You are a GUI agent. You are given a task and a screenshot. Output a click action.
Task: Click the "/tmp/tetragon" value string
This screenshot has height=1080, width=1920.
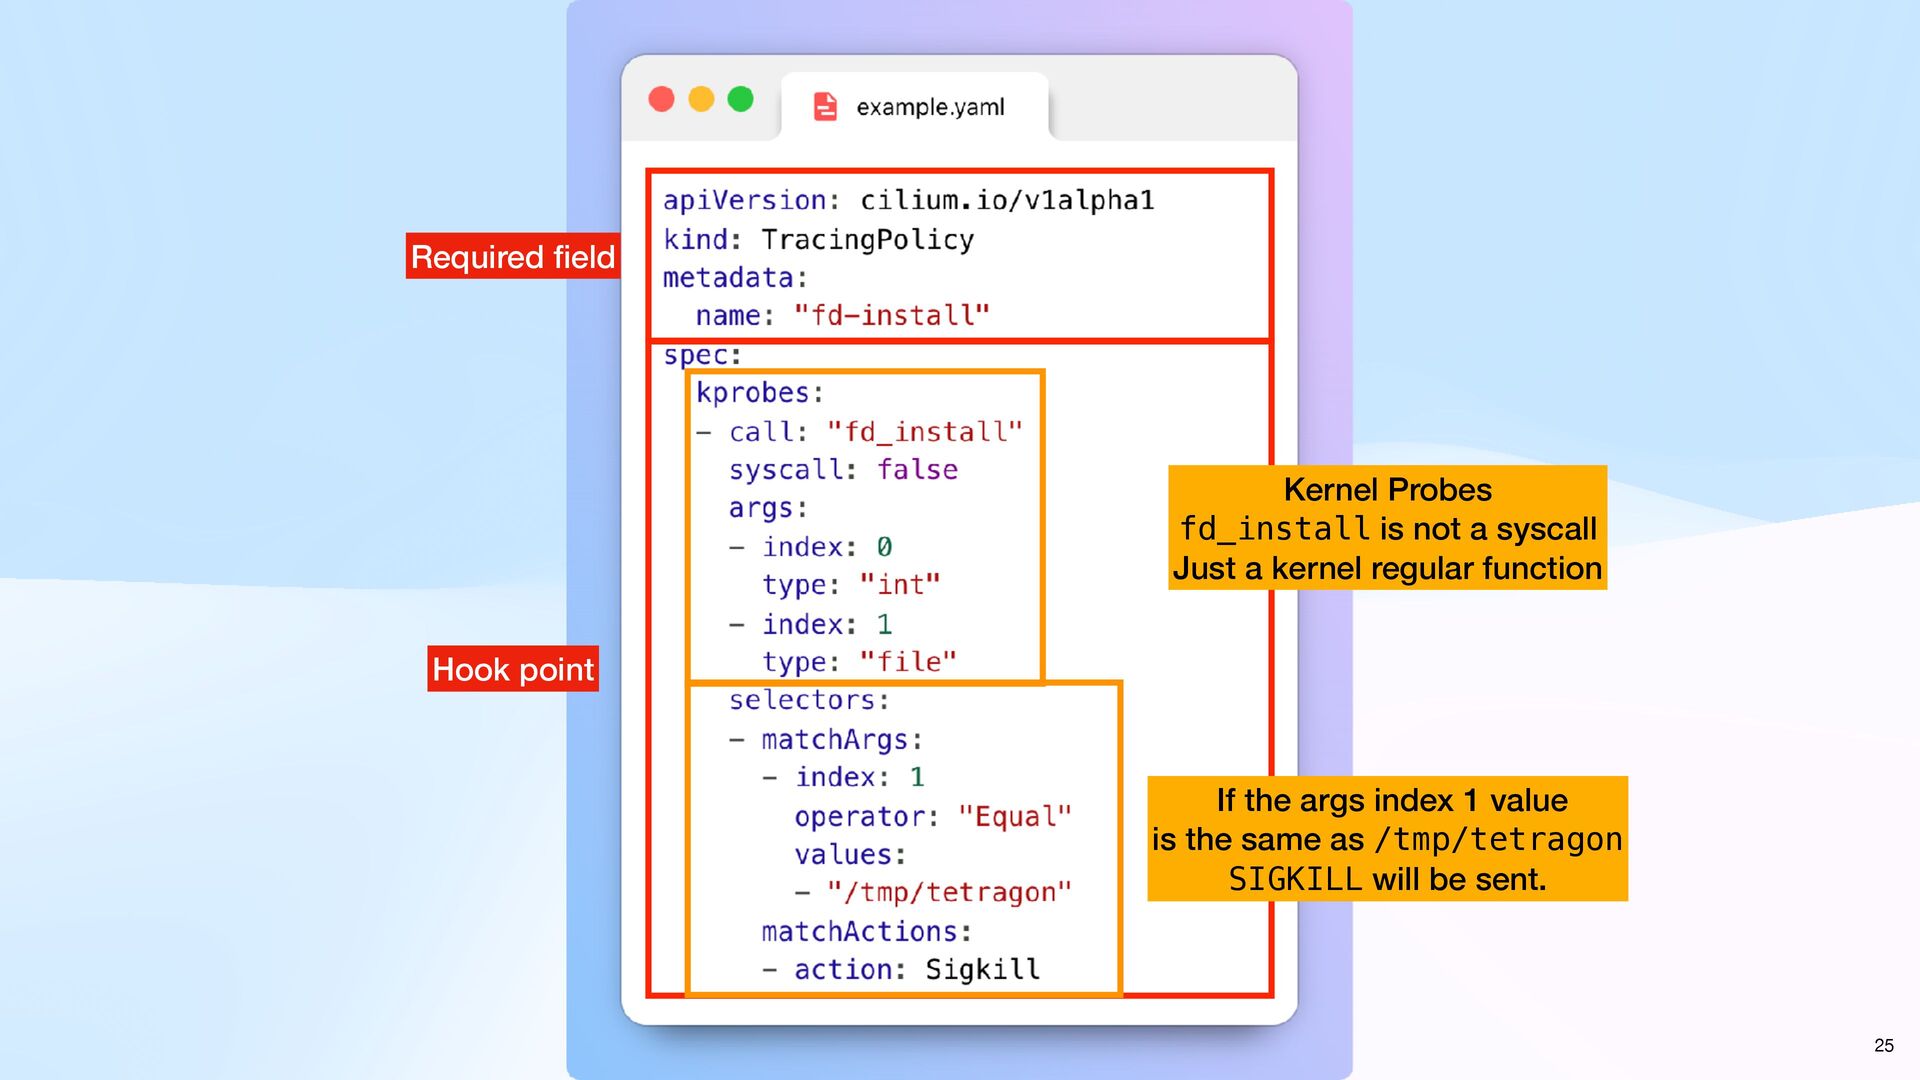[949, 892]
